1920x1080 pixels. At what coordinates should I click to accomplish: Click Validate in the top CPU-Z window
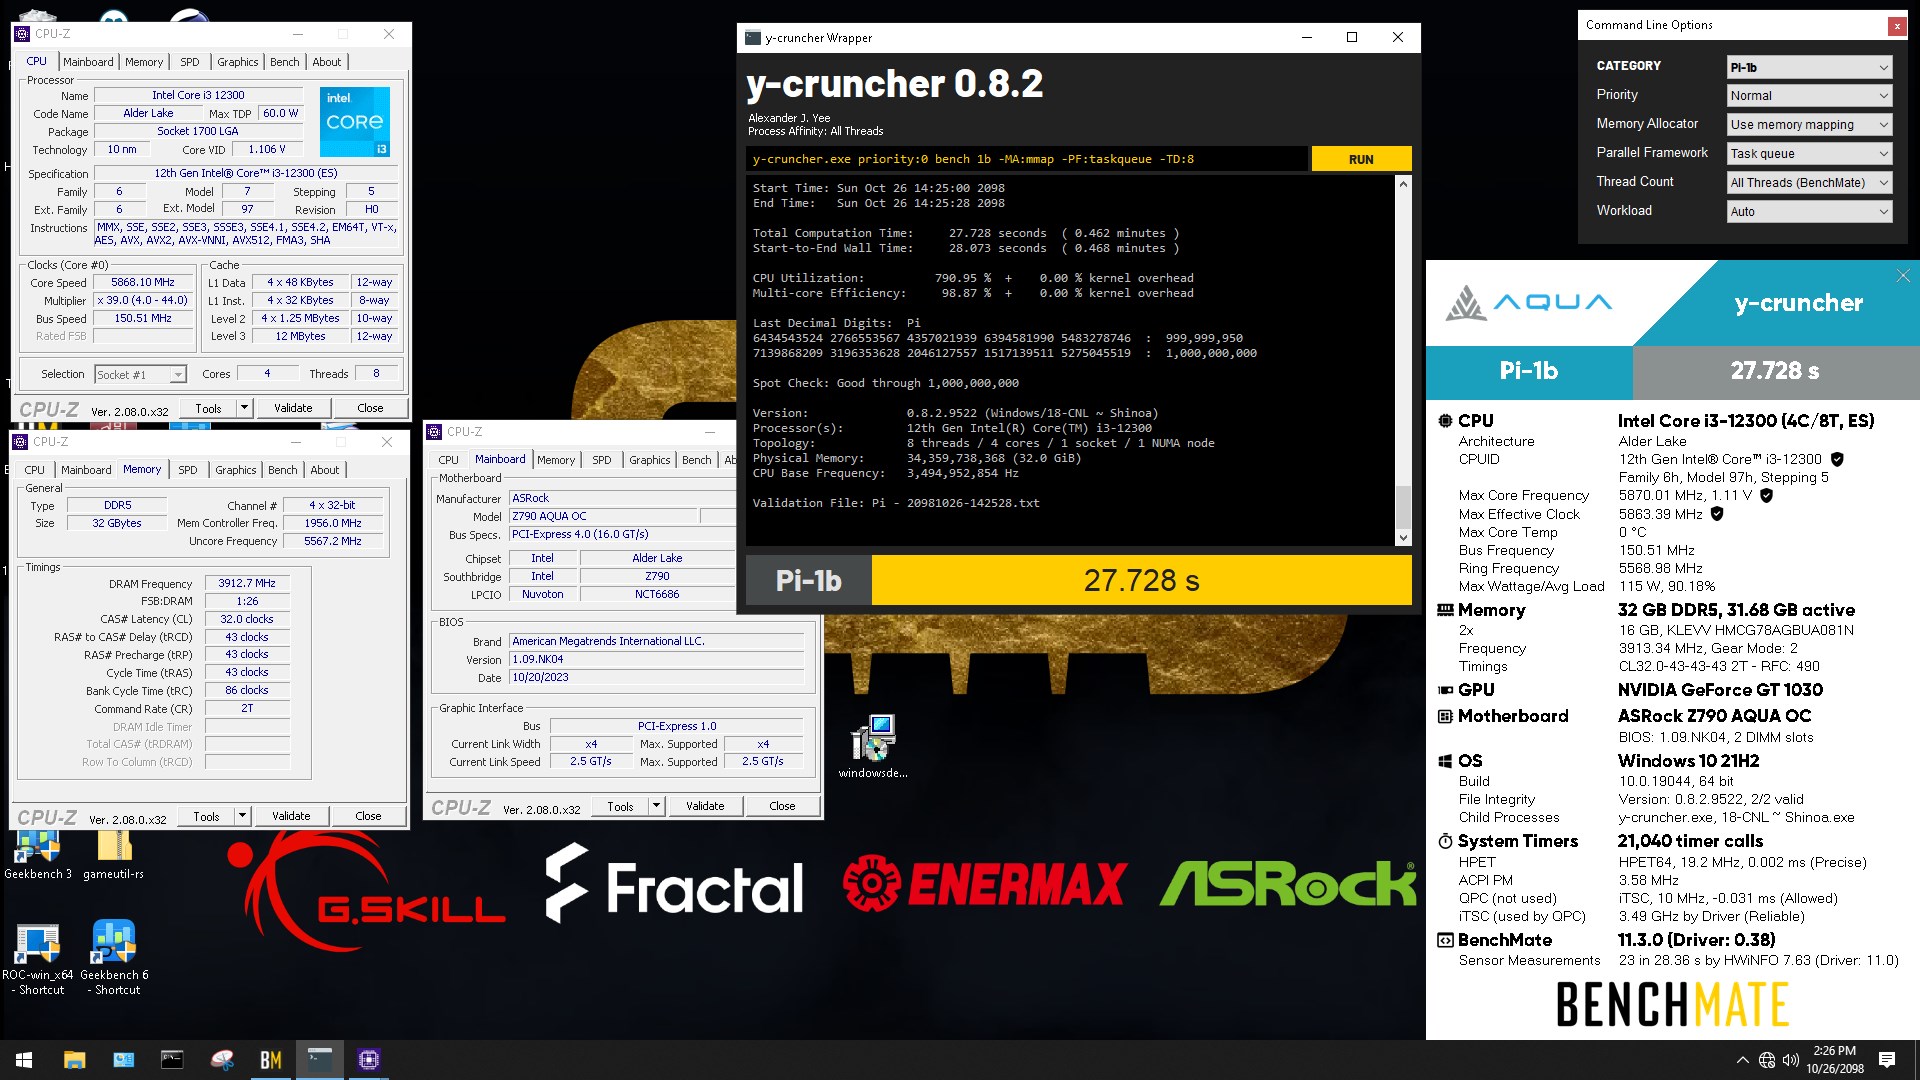[293, 408]
